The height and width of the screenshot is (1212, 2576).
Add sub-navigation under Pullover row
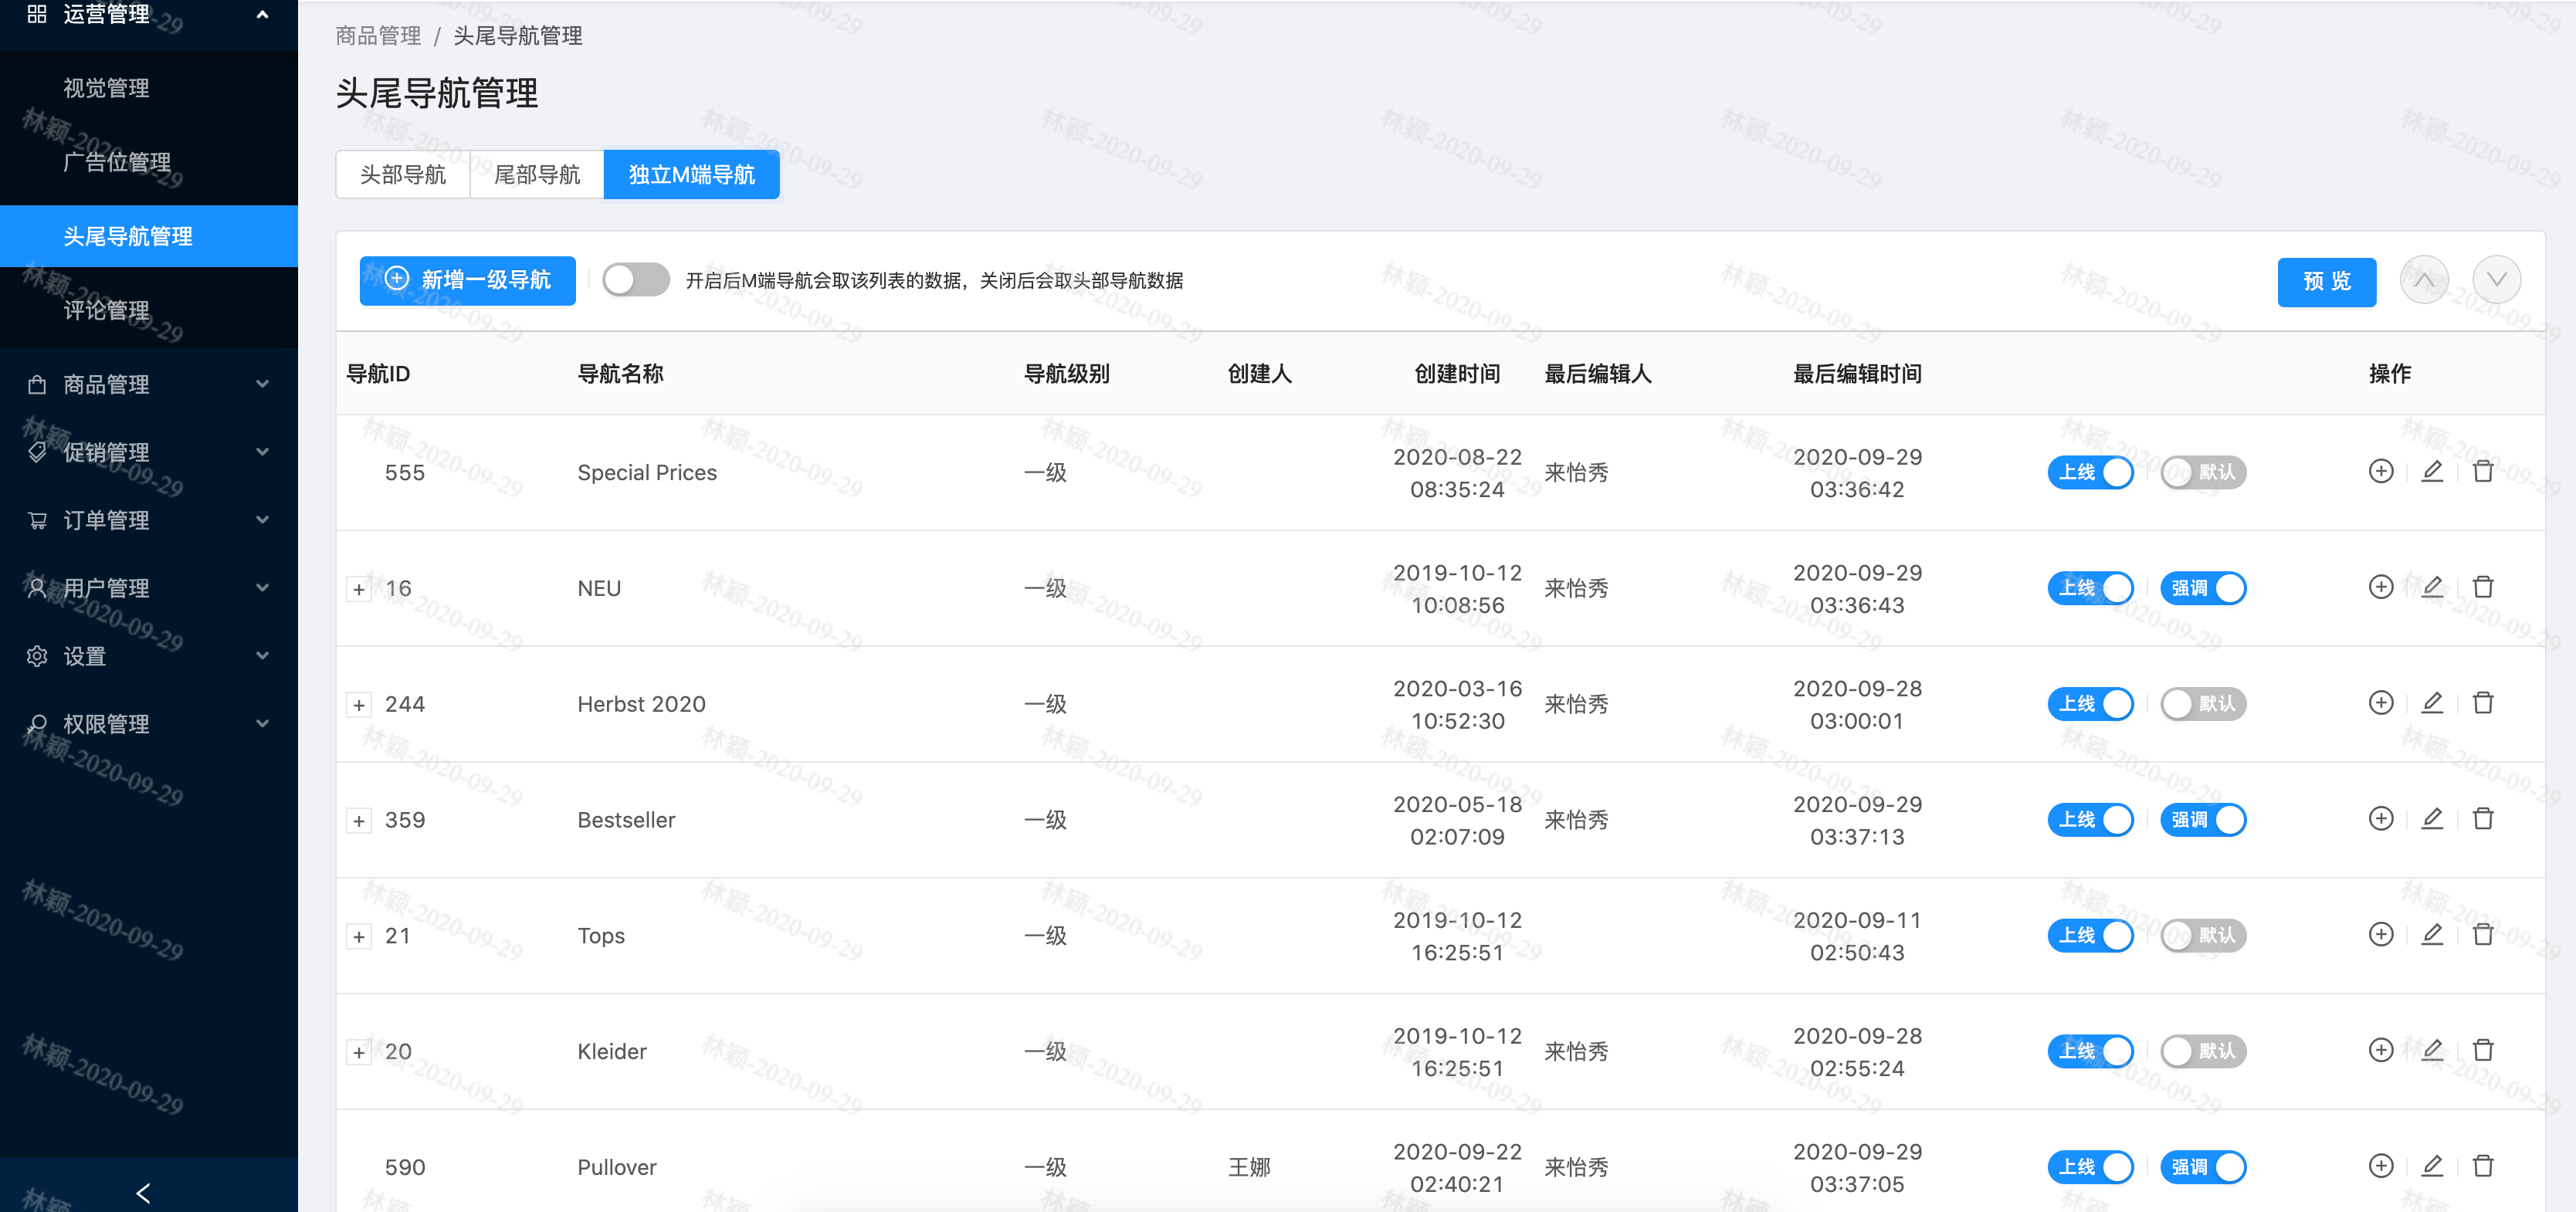click(2380, 1166)
